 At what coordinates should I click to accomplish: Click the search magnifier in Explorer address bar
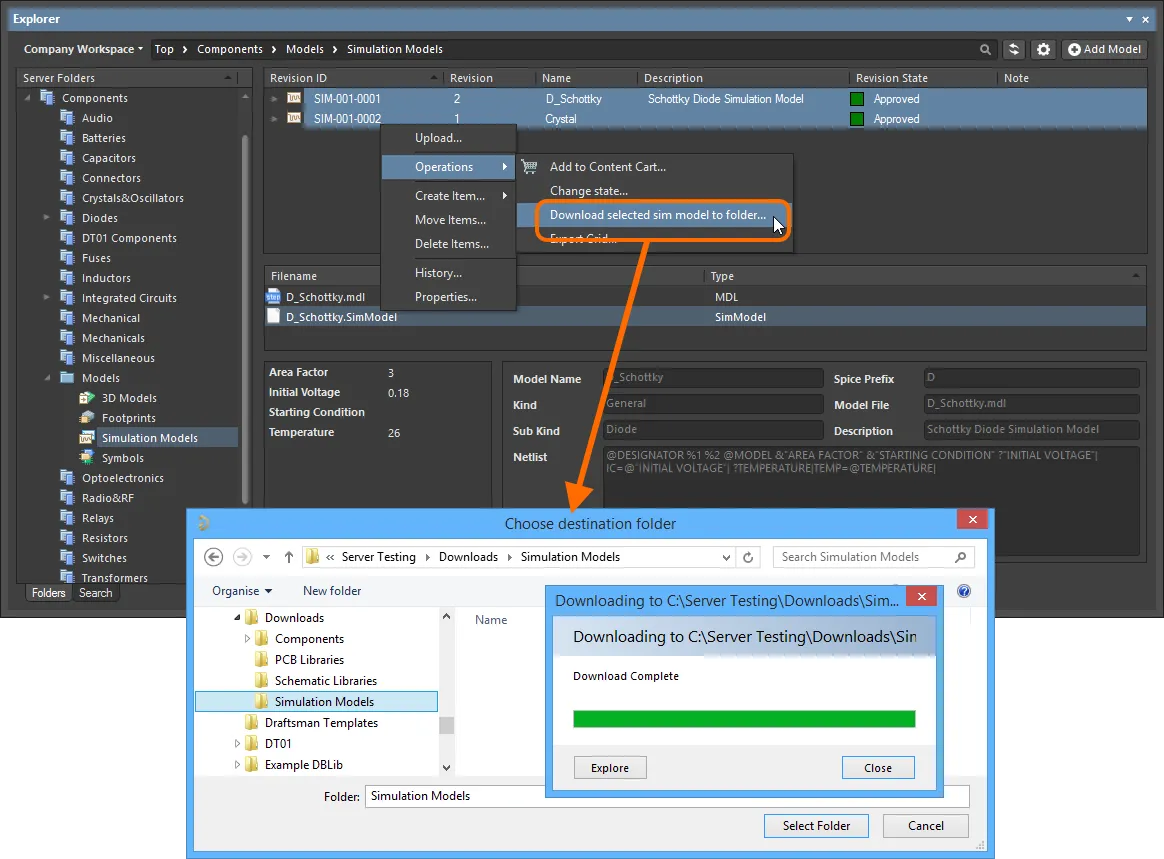coord(986,49)
